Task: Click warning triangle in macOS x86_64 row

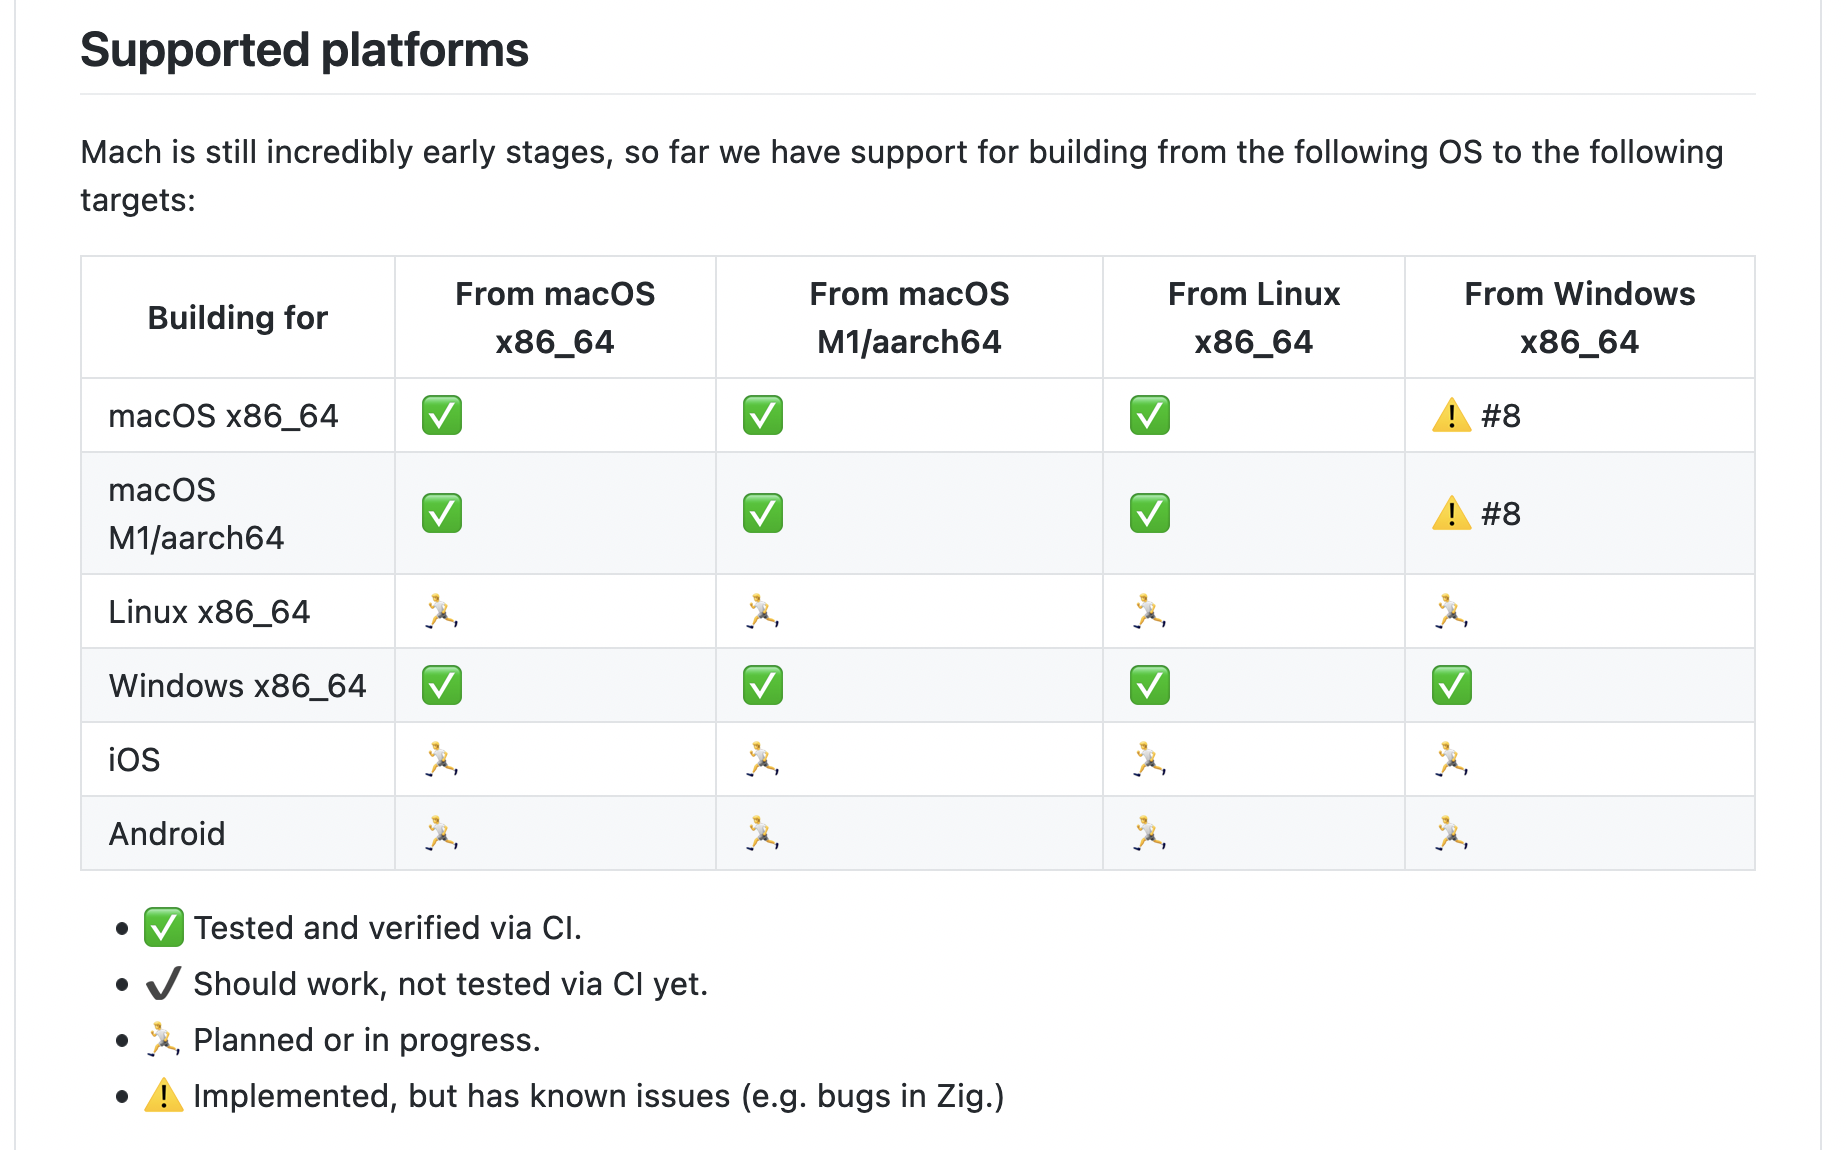Action: (1451, 415)
